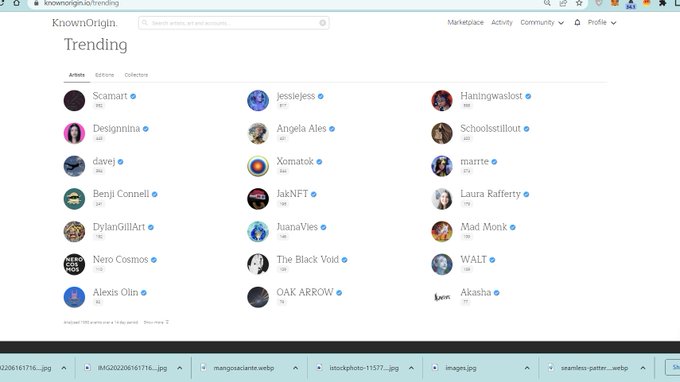The image size is (680, 382).
Task: Click JakNFT's avatar
Action: [258, 199]
